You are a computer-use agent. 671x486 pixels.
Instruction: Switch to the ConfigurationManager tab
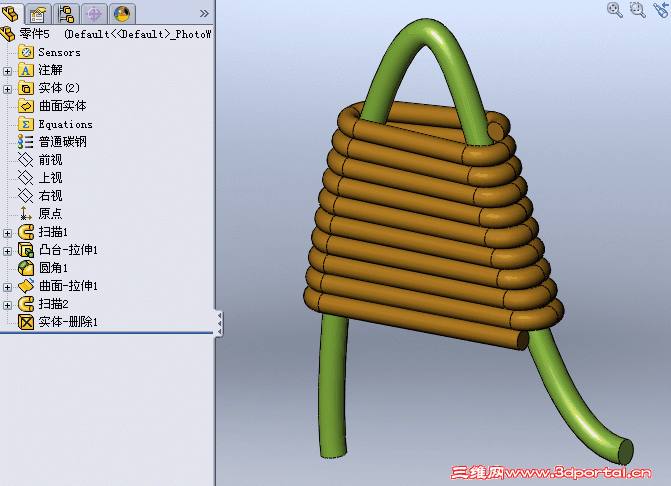tap(66, 14)
